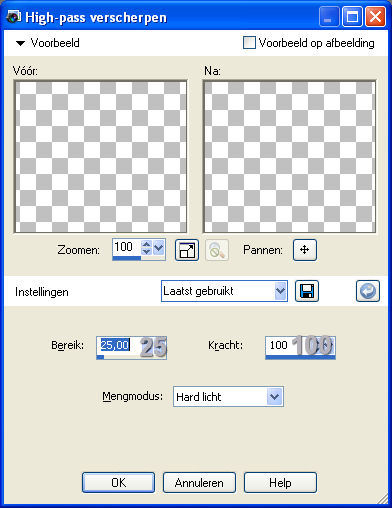Screen dimensions: 392x508
Task: Maximize the High-pass verscherpen dialog
Action: (352, 17)
